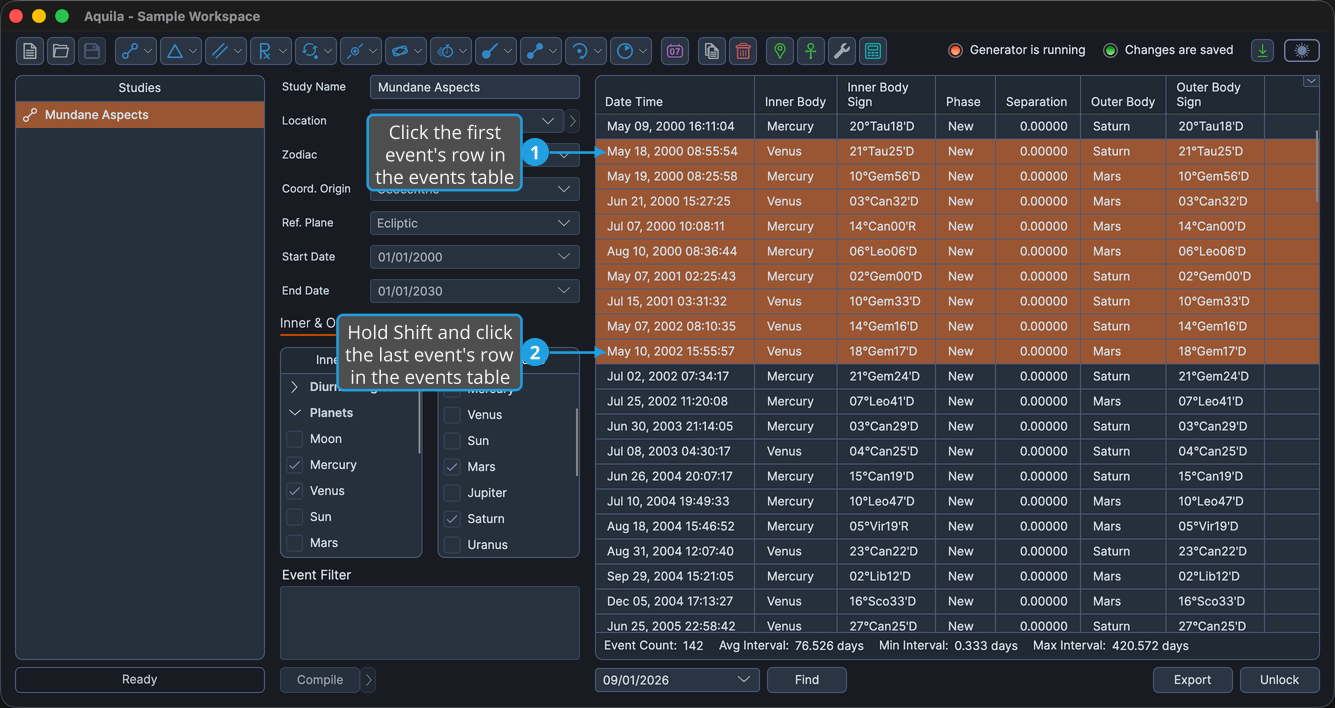Screen dimensions: 1335x708
Task: Uncheck Mercury in the inner bodies list
Action: coord(295,465)
